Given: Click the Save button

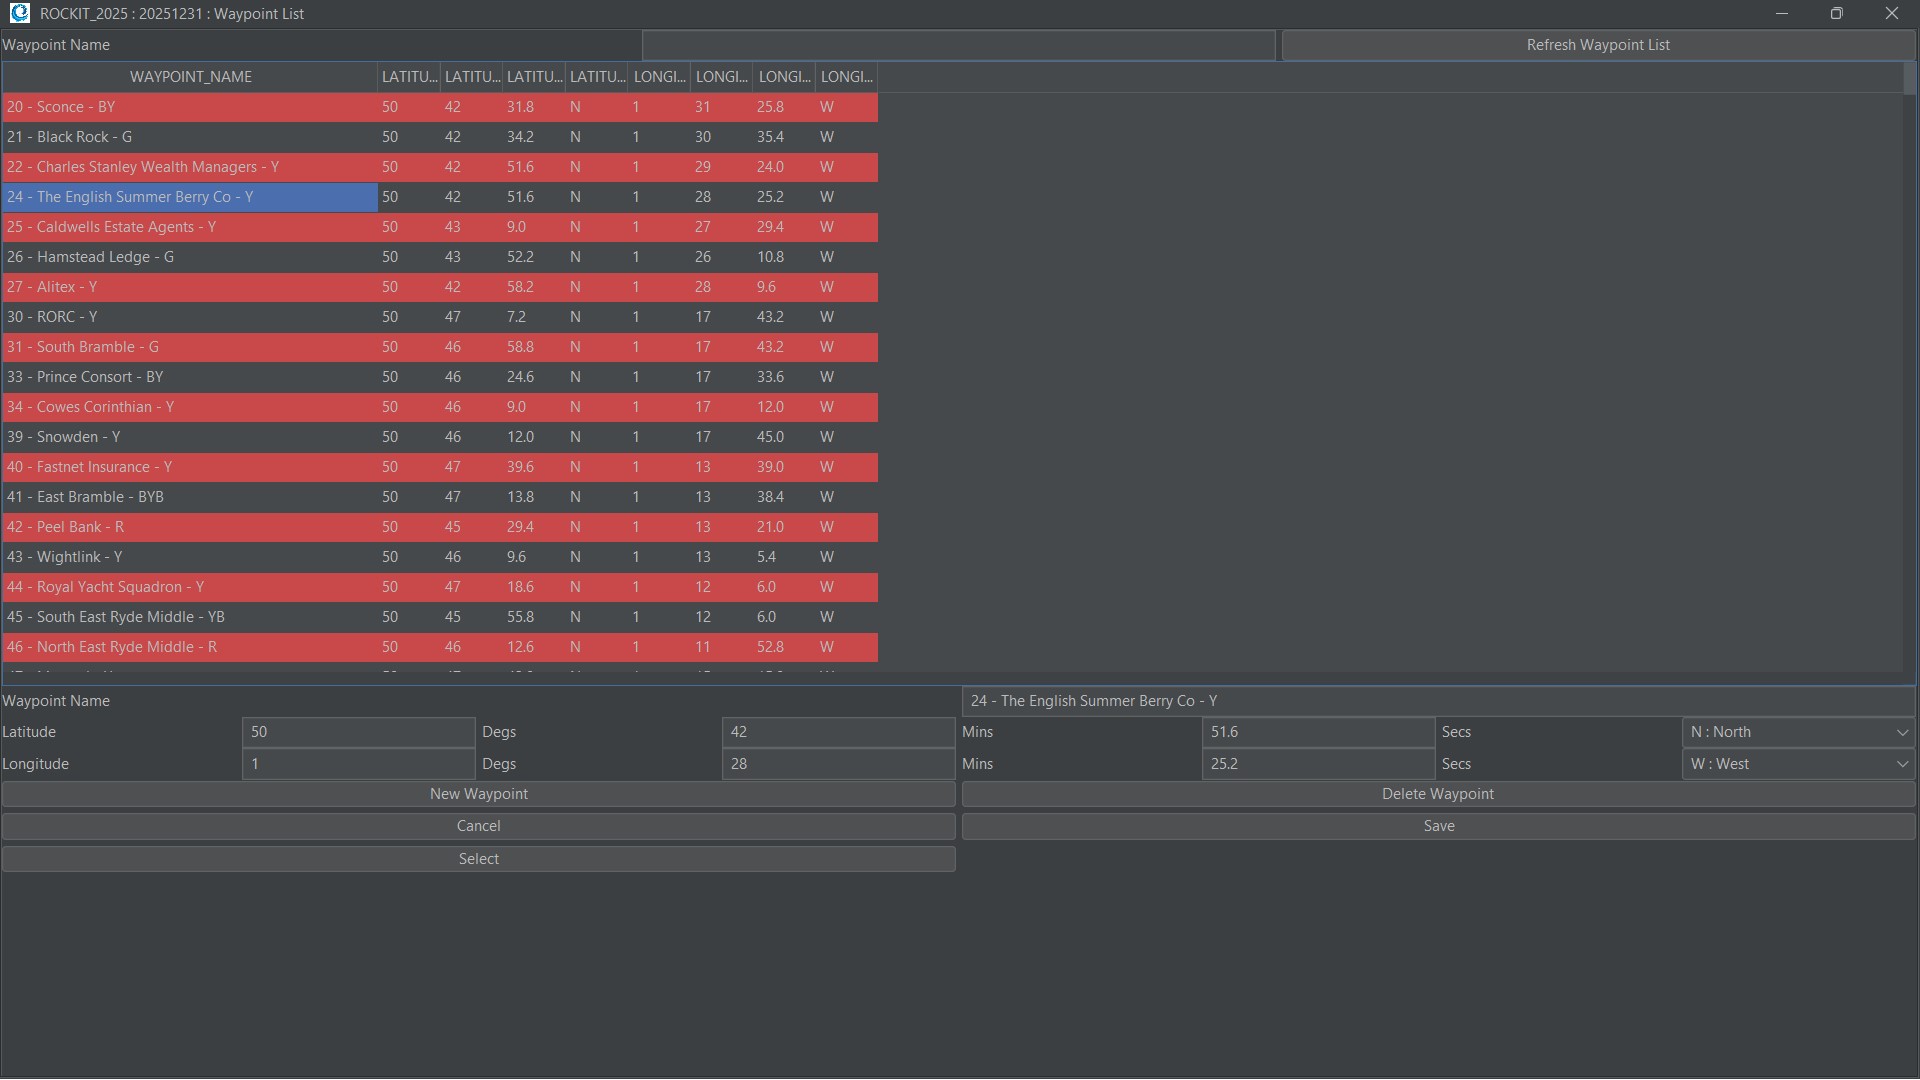Looking at the screenshot, I should [1438, 826].
